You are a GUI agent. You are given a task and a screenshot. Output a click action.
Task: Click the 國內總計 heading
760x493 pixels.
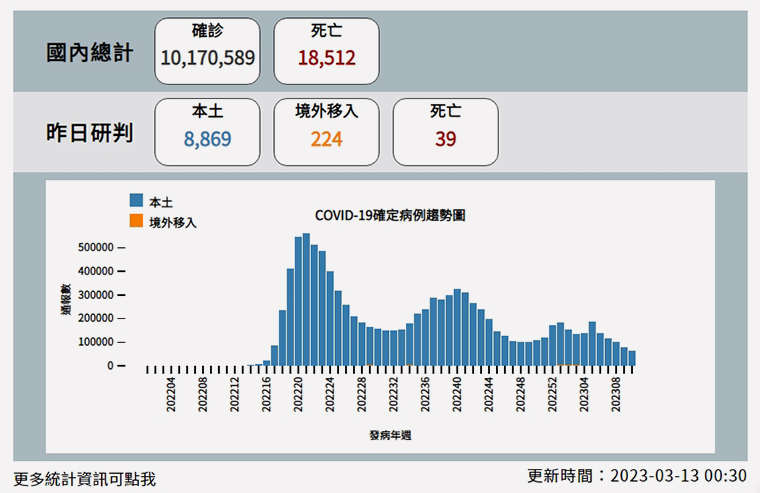pos(89,52)
